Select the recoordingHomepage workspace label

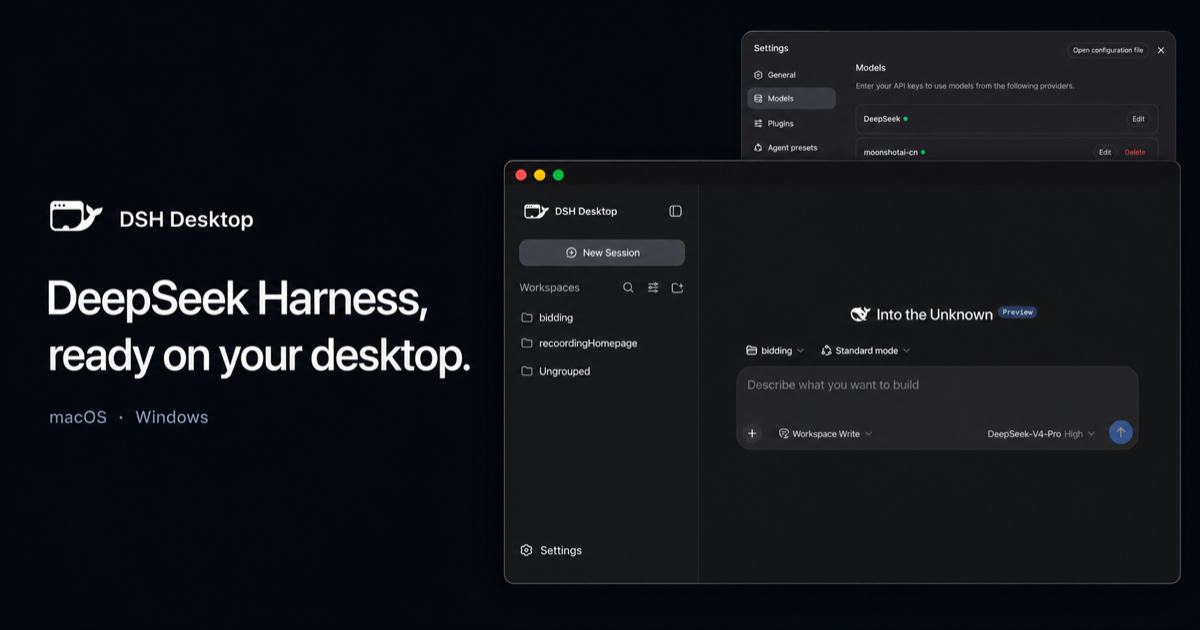588,343
